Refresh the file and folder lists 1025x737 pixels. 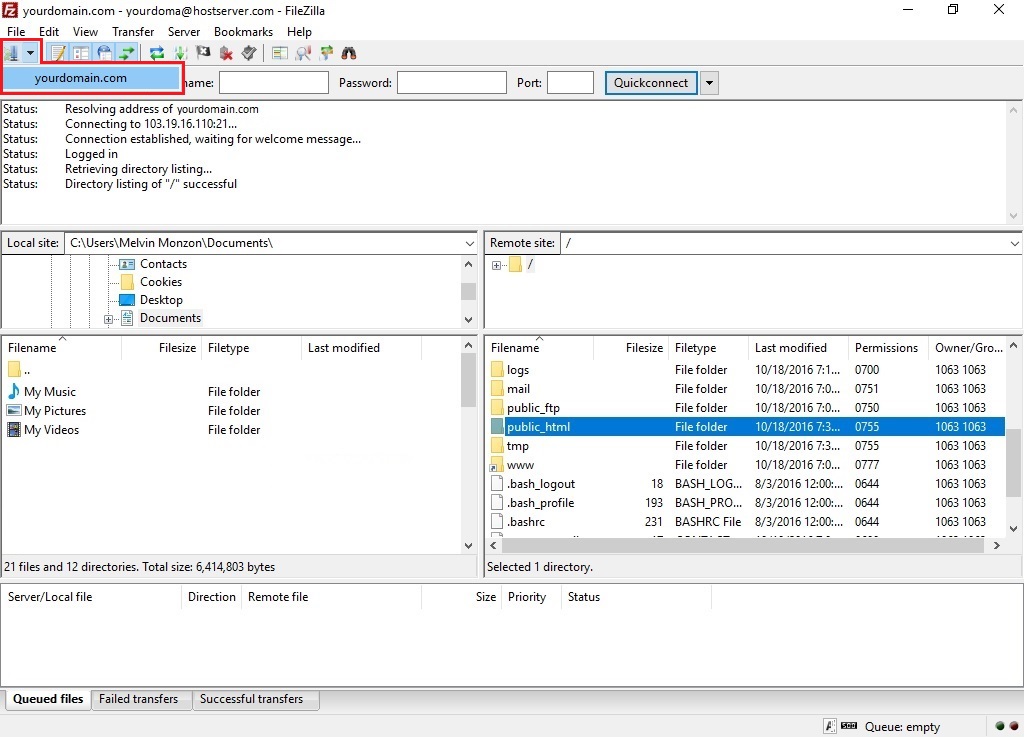[x=157, y=53]
